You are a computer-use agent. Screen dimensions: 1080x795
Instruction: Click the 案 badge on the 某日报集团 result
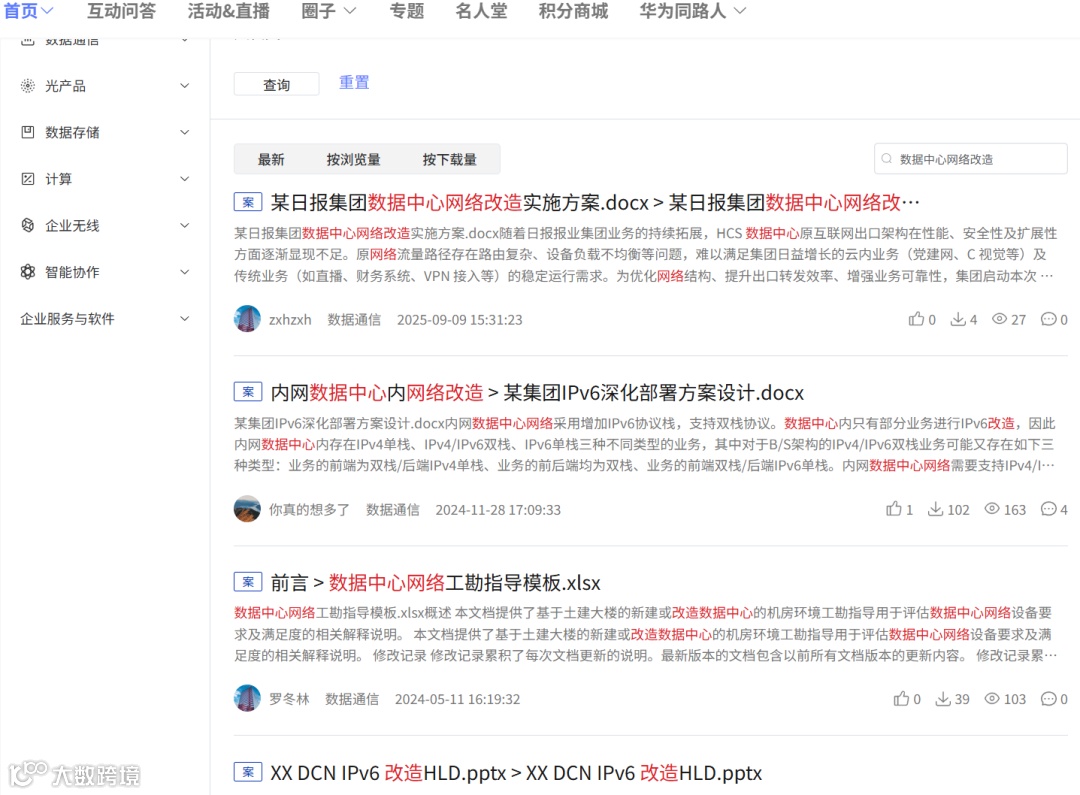248,202
